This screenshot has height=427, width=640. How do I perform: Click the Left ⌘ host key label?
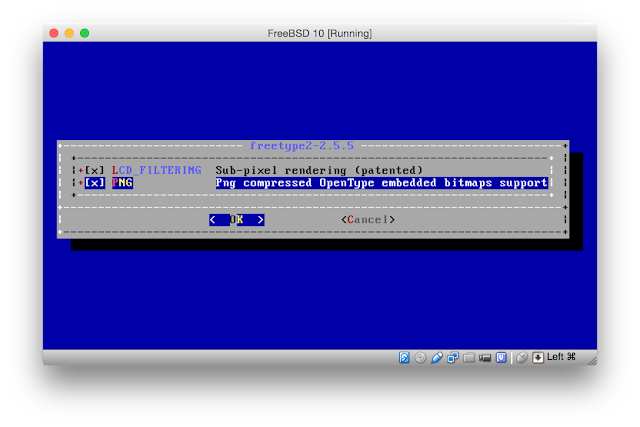click(x=561, y=357)
